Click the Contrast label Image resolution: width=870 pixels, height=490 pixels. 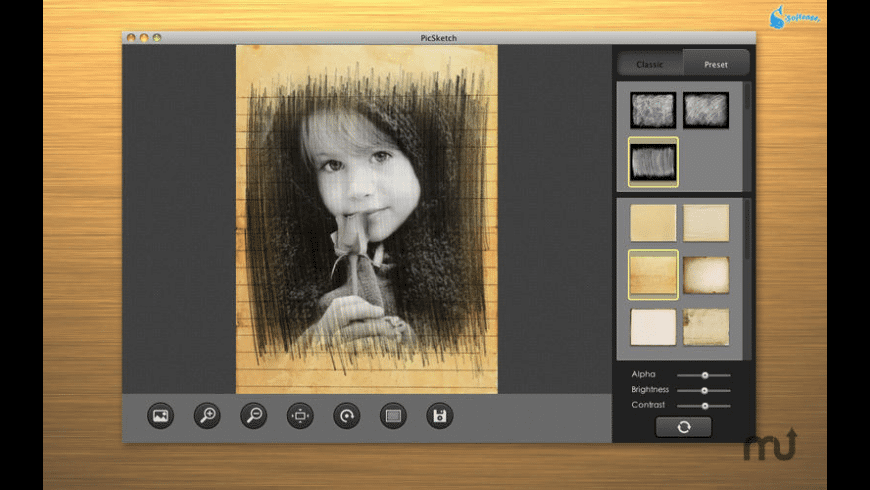[x=648, y=405]
